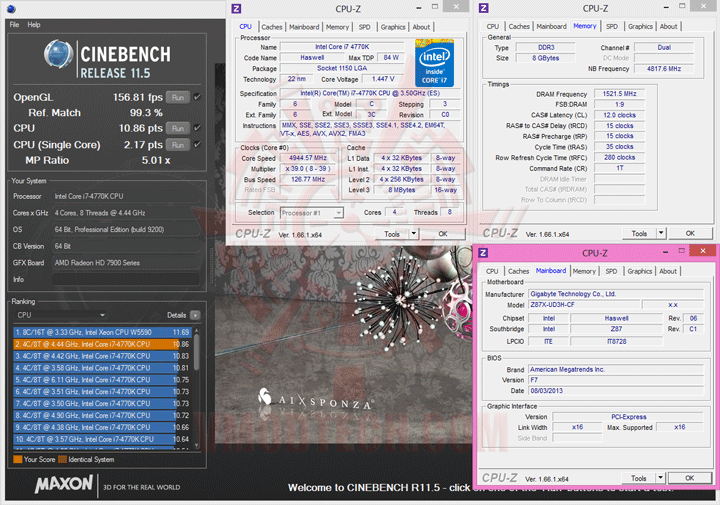720x505 pixels.
Task: Click the Identical System legend swatch
Action: (x=62, y=459)
